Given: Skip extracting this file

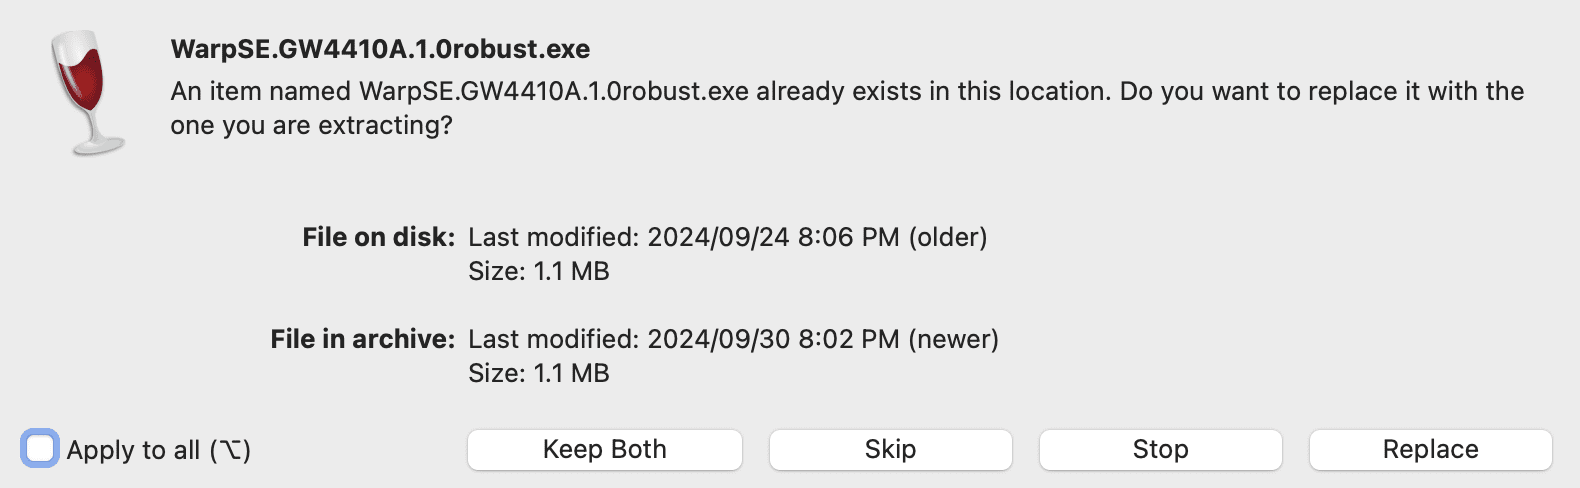Looking at the screenshot, I should click(890, 449).
